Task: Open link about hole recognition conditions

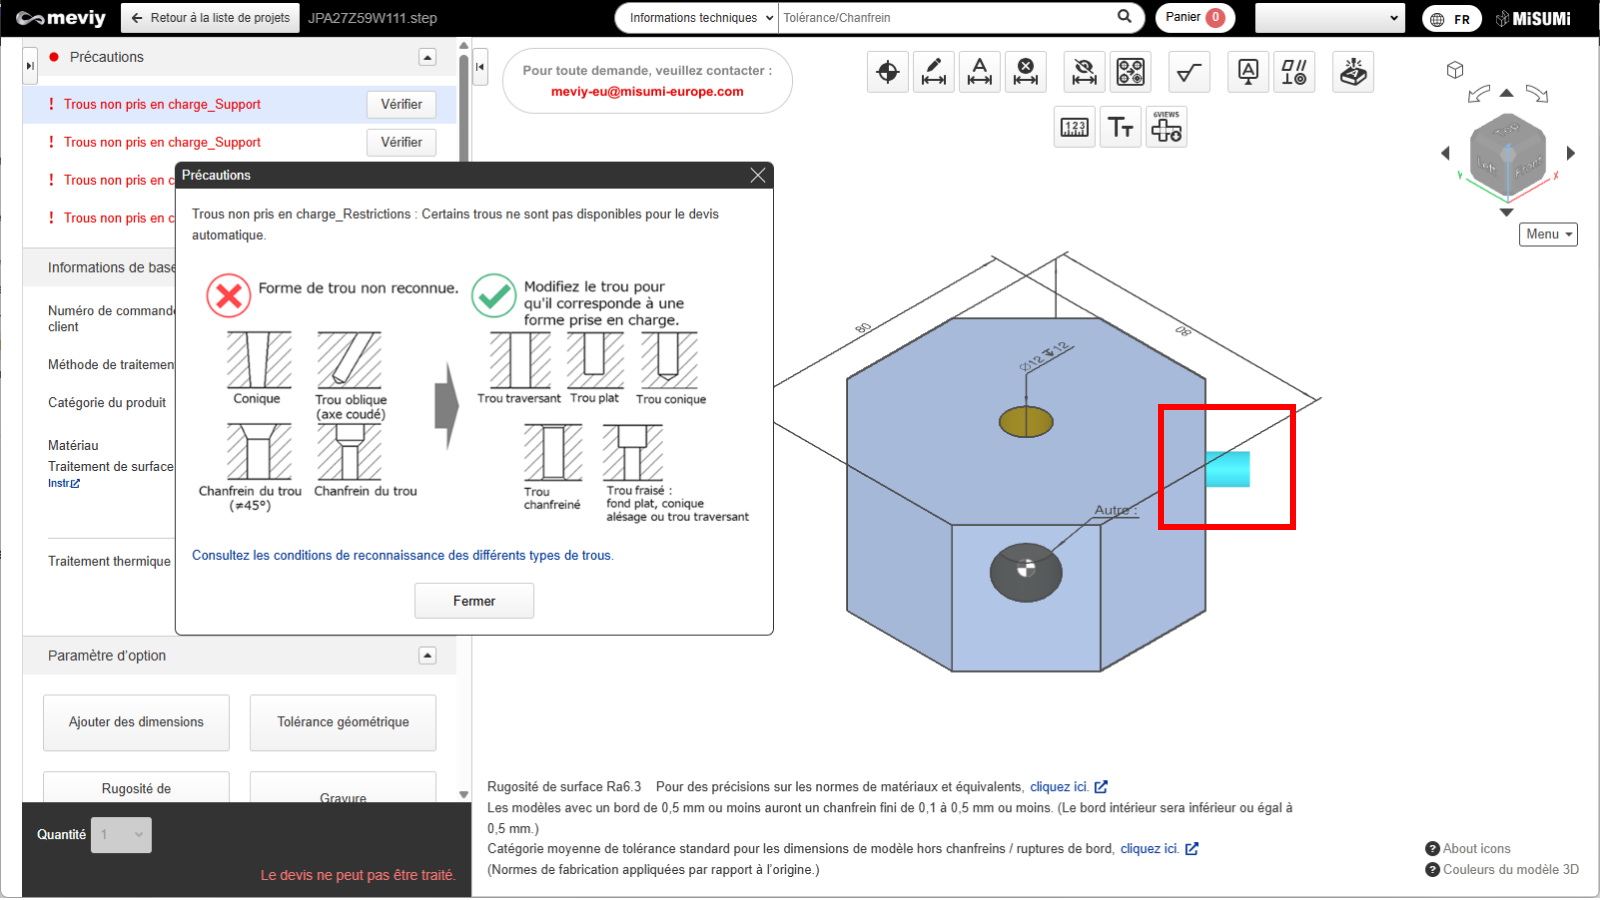Action: [402, 556]
